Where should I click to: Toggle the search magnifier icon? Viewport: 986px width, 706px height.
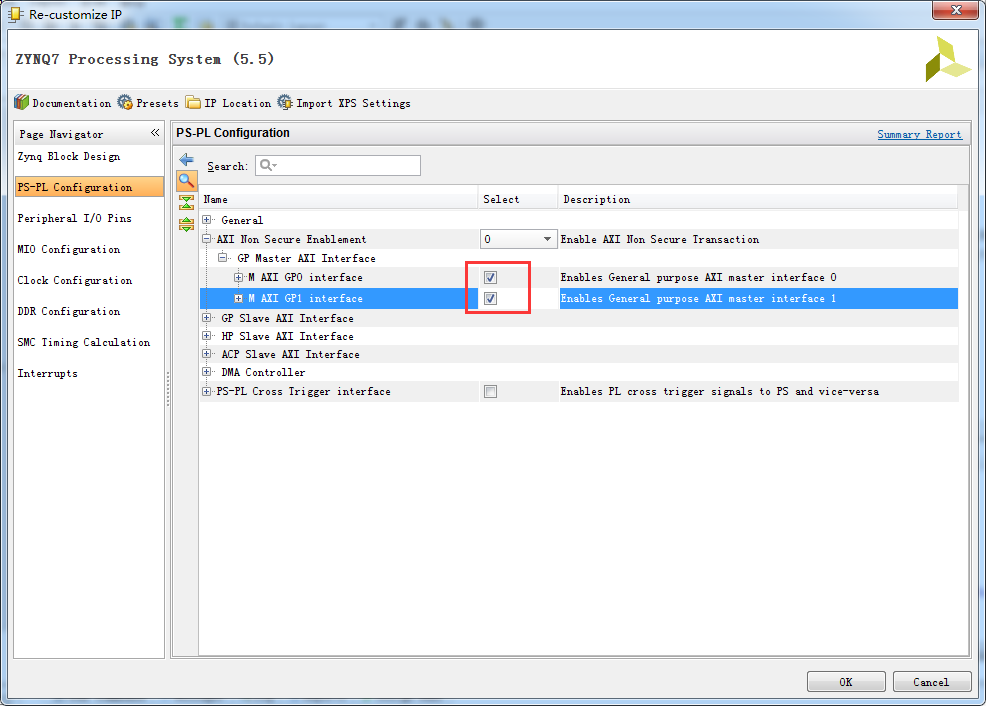[x=186, y=181]
